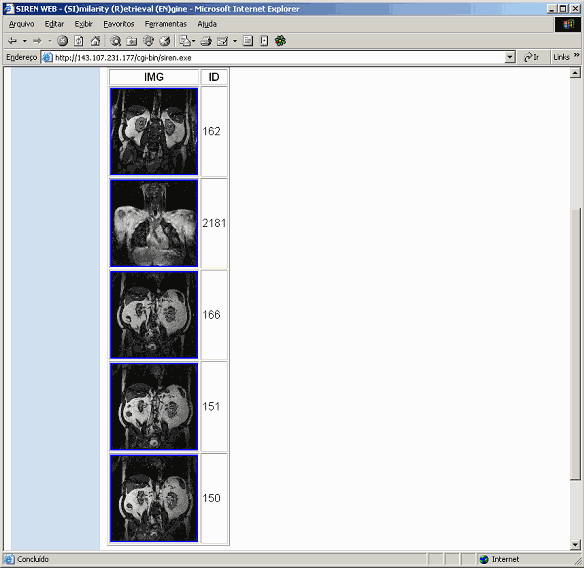This screenshot has height=568, width=584.
Task: Open Favorites folder toolbar icon
Action: (132, 41)
